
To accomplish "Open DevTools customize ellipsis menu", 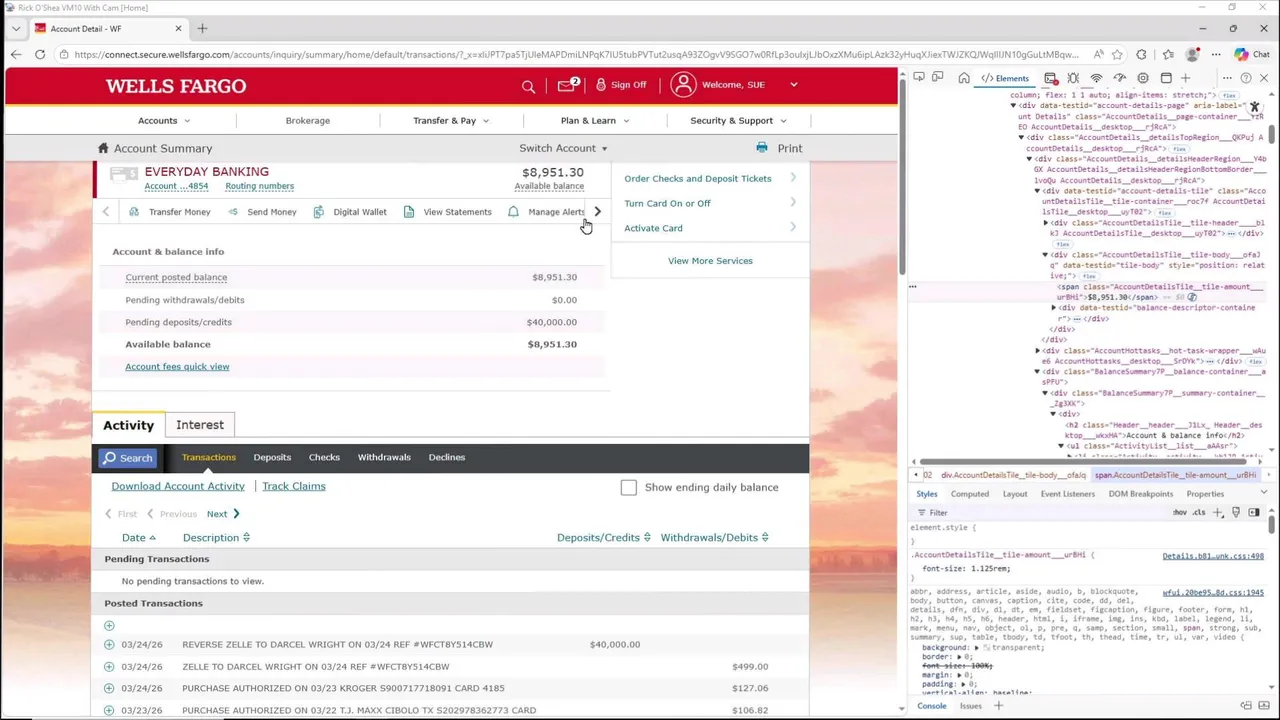I will 1227,78.
